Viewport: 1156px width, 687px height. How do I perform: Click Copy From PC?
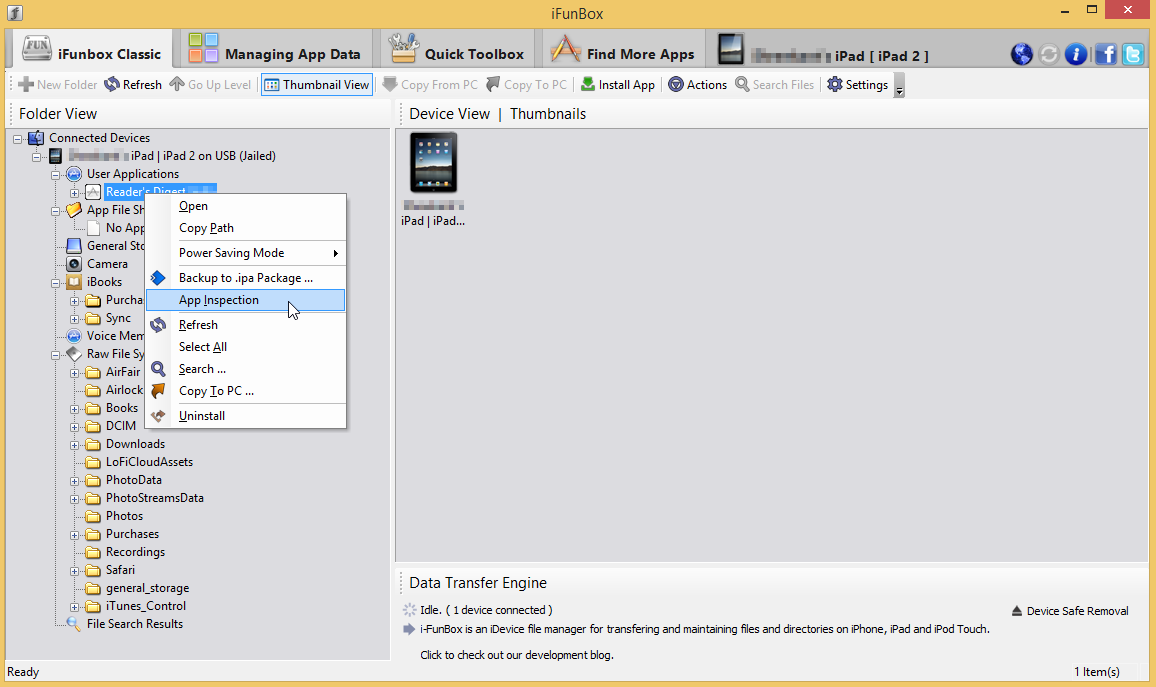(x=430, y=85)
